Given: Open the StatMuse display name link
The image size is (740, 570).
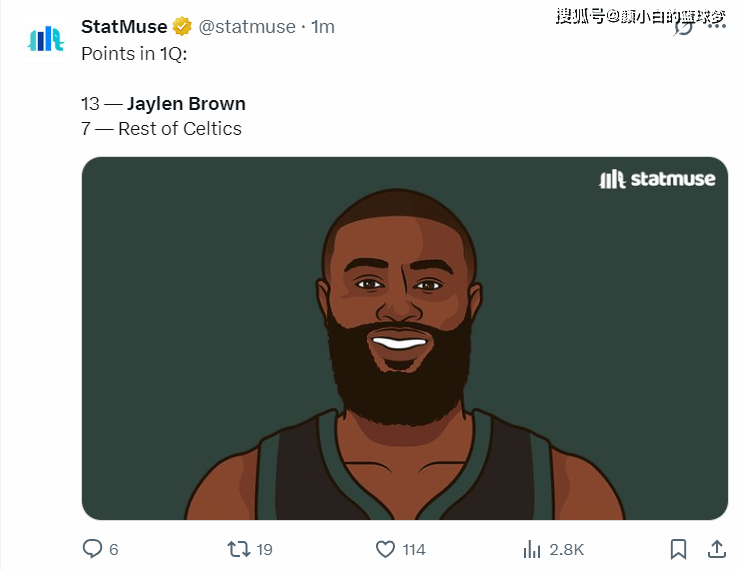Looking at the screenshot, I should click(x=124, y=27).
